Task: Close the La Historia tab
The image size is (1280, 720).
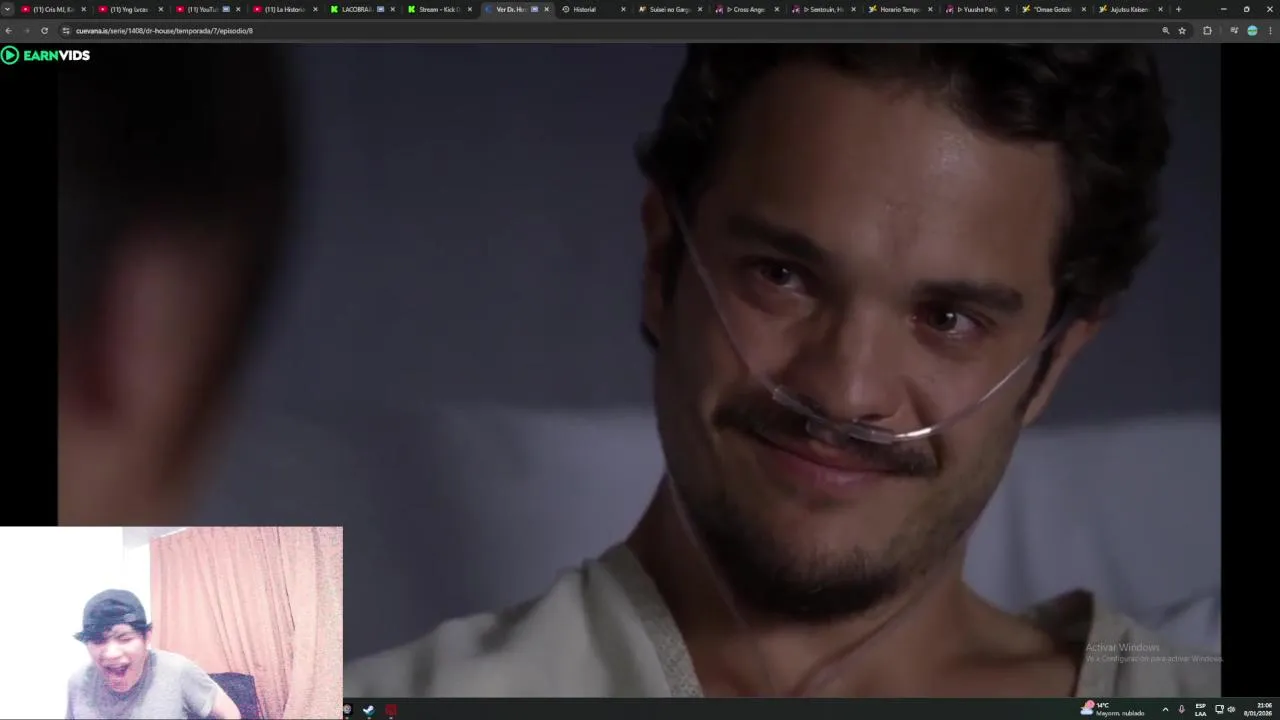Action: tap(315, 9)
